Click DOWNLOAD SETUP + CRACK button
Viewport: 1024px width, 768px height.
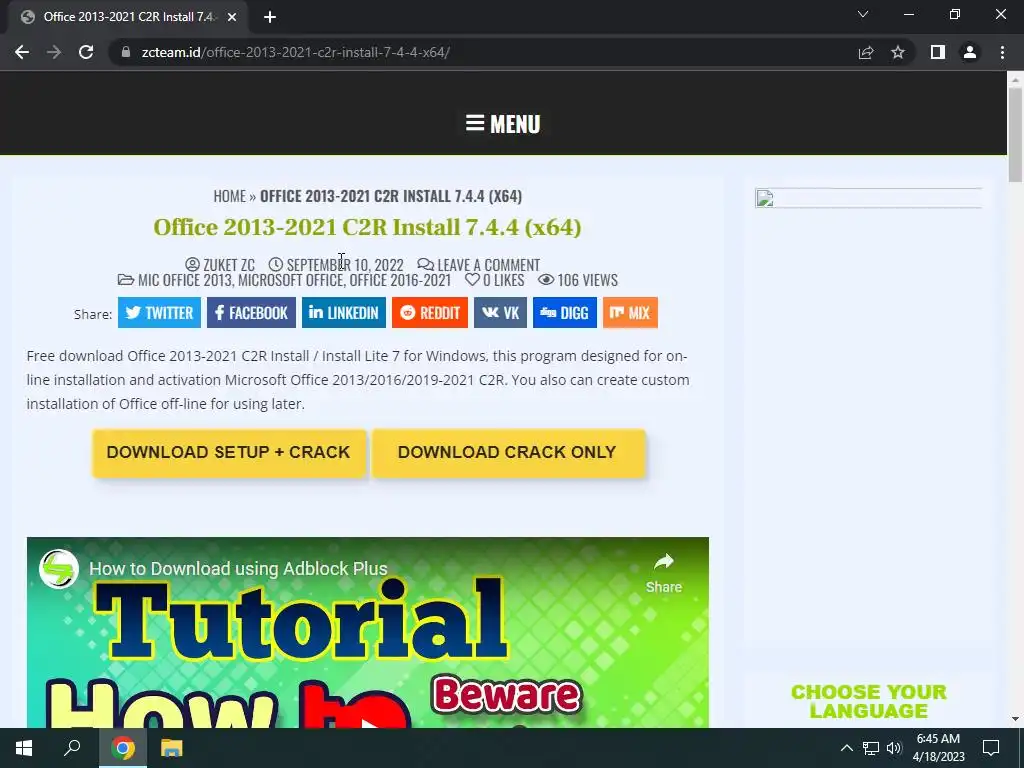click(x=229, y=453)
